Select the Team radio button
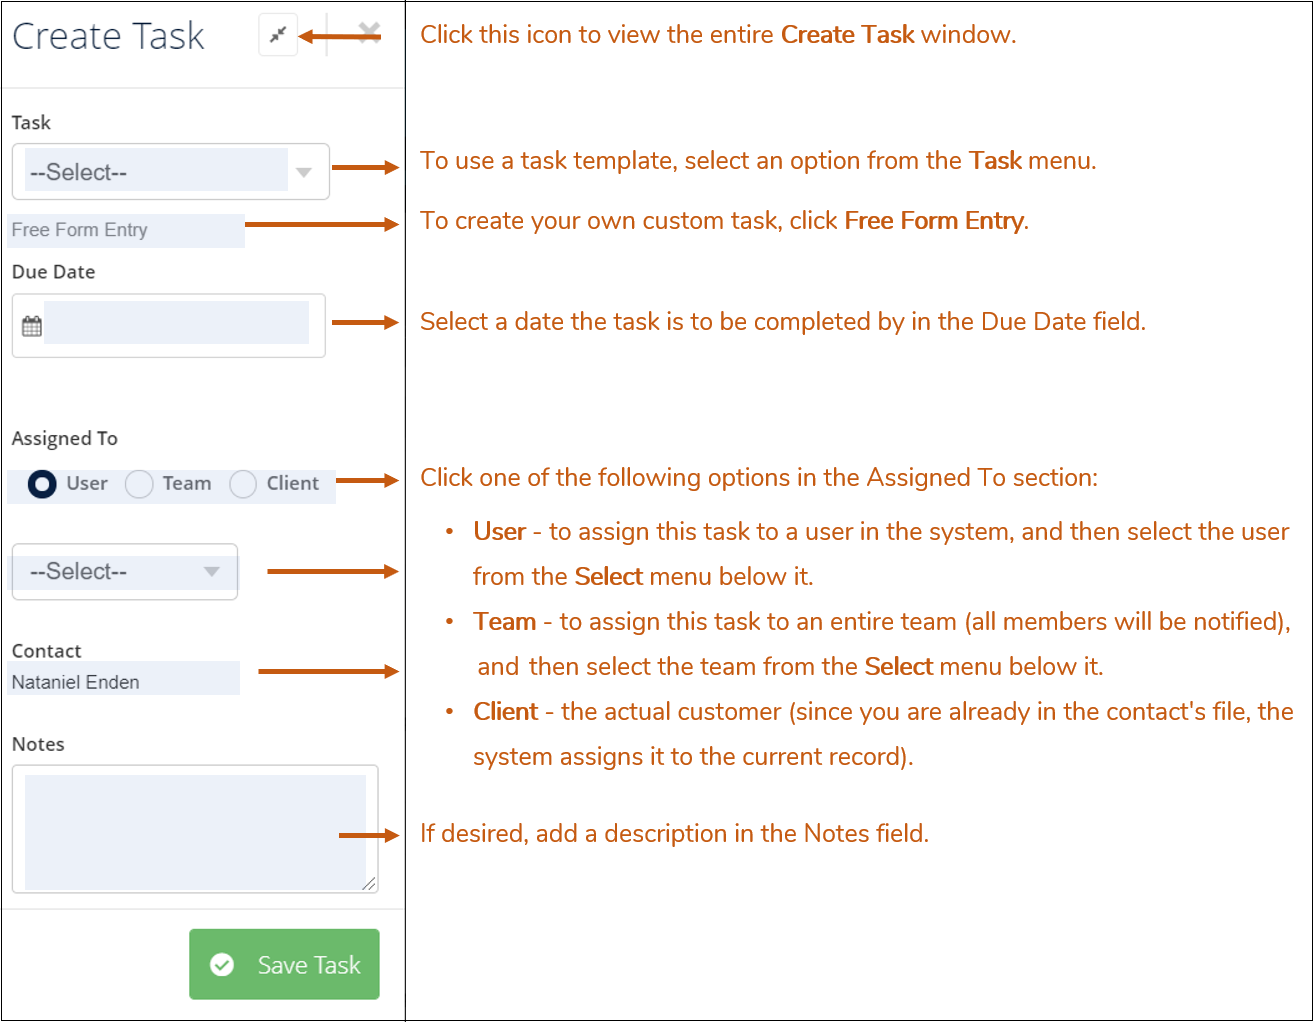 click(138, 484)
